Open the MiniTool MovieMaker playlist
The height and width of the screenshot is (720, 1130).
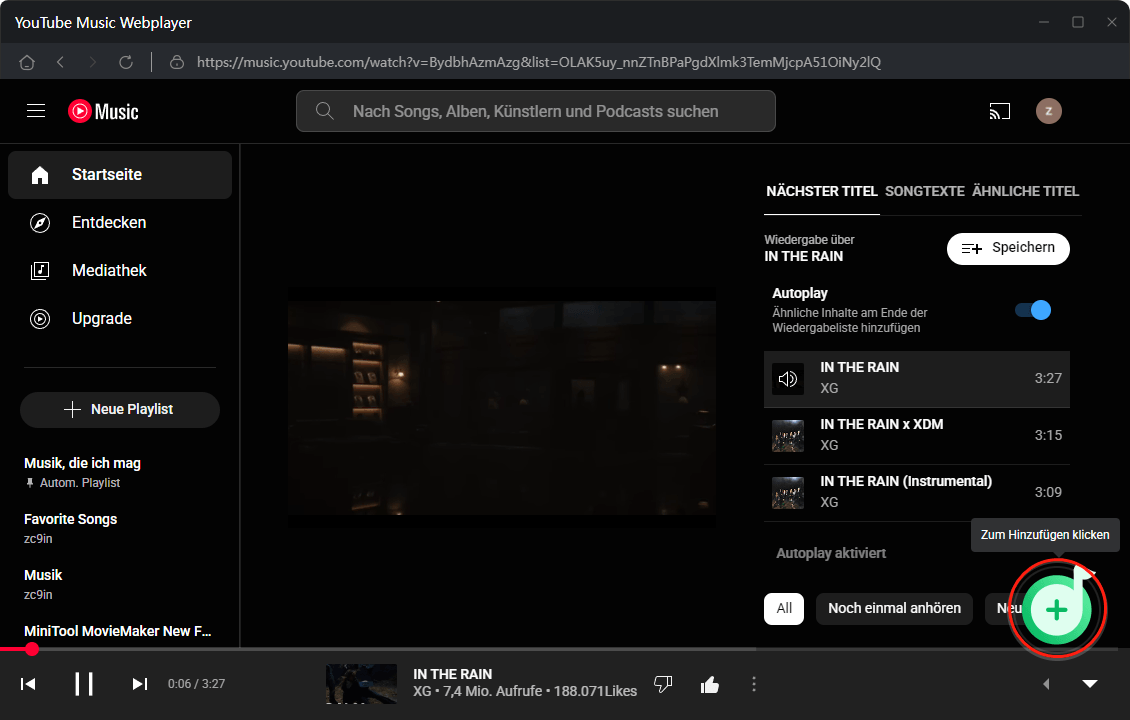117,631
